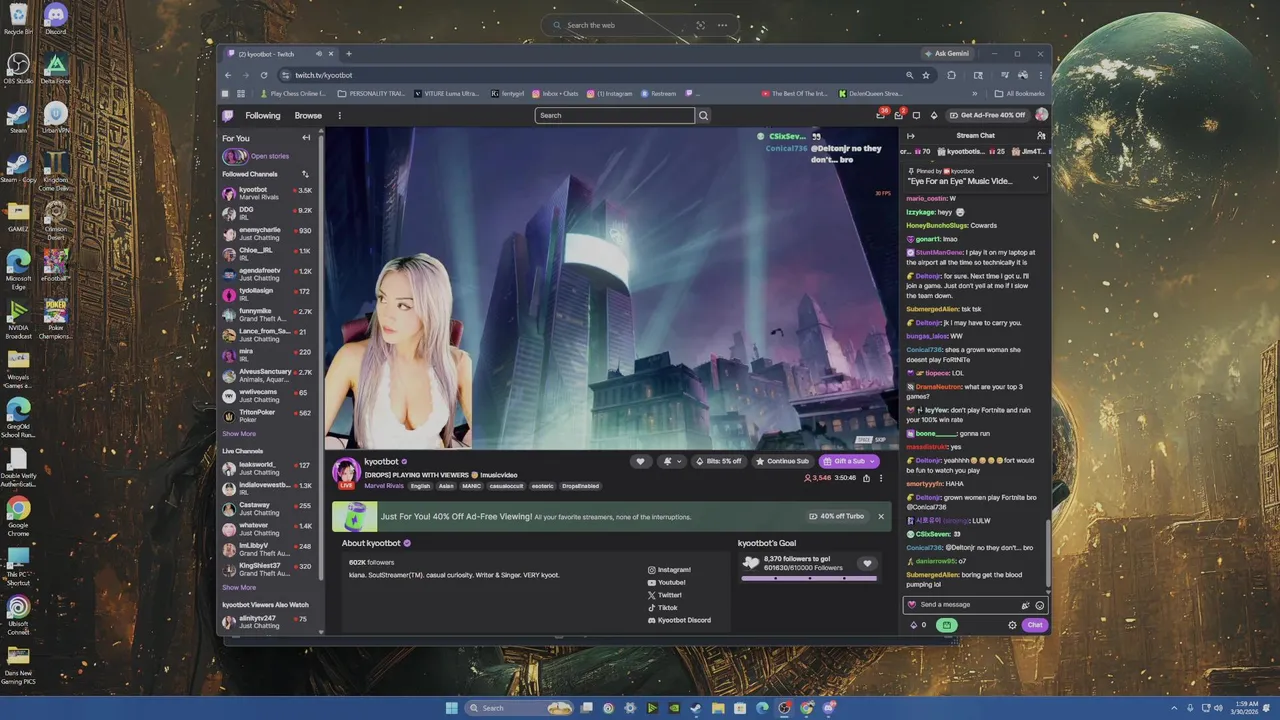
Task: Open the Marvel Rivals category link
Action: point(384,486)
